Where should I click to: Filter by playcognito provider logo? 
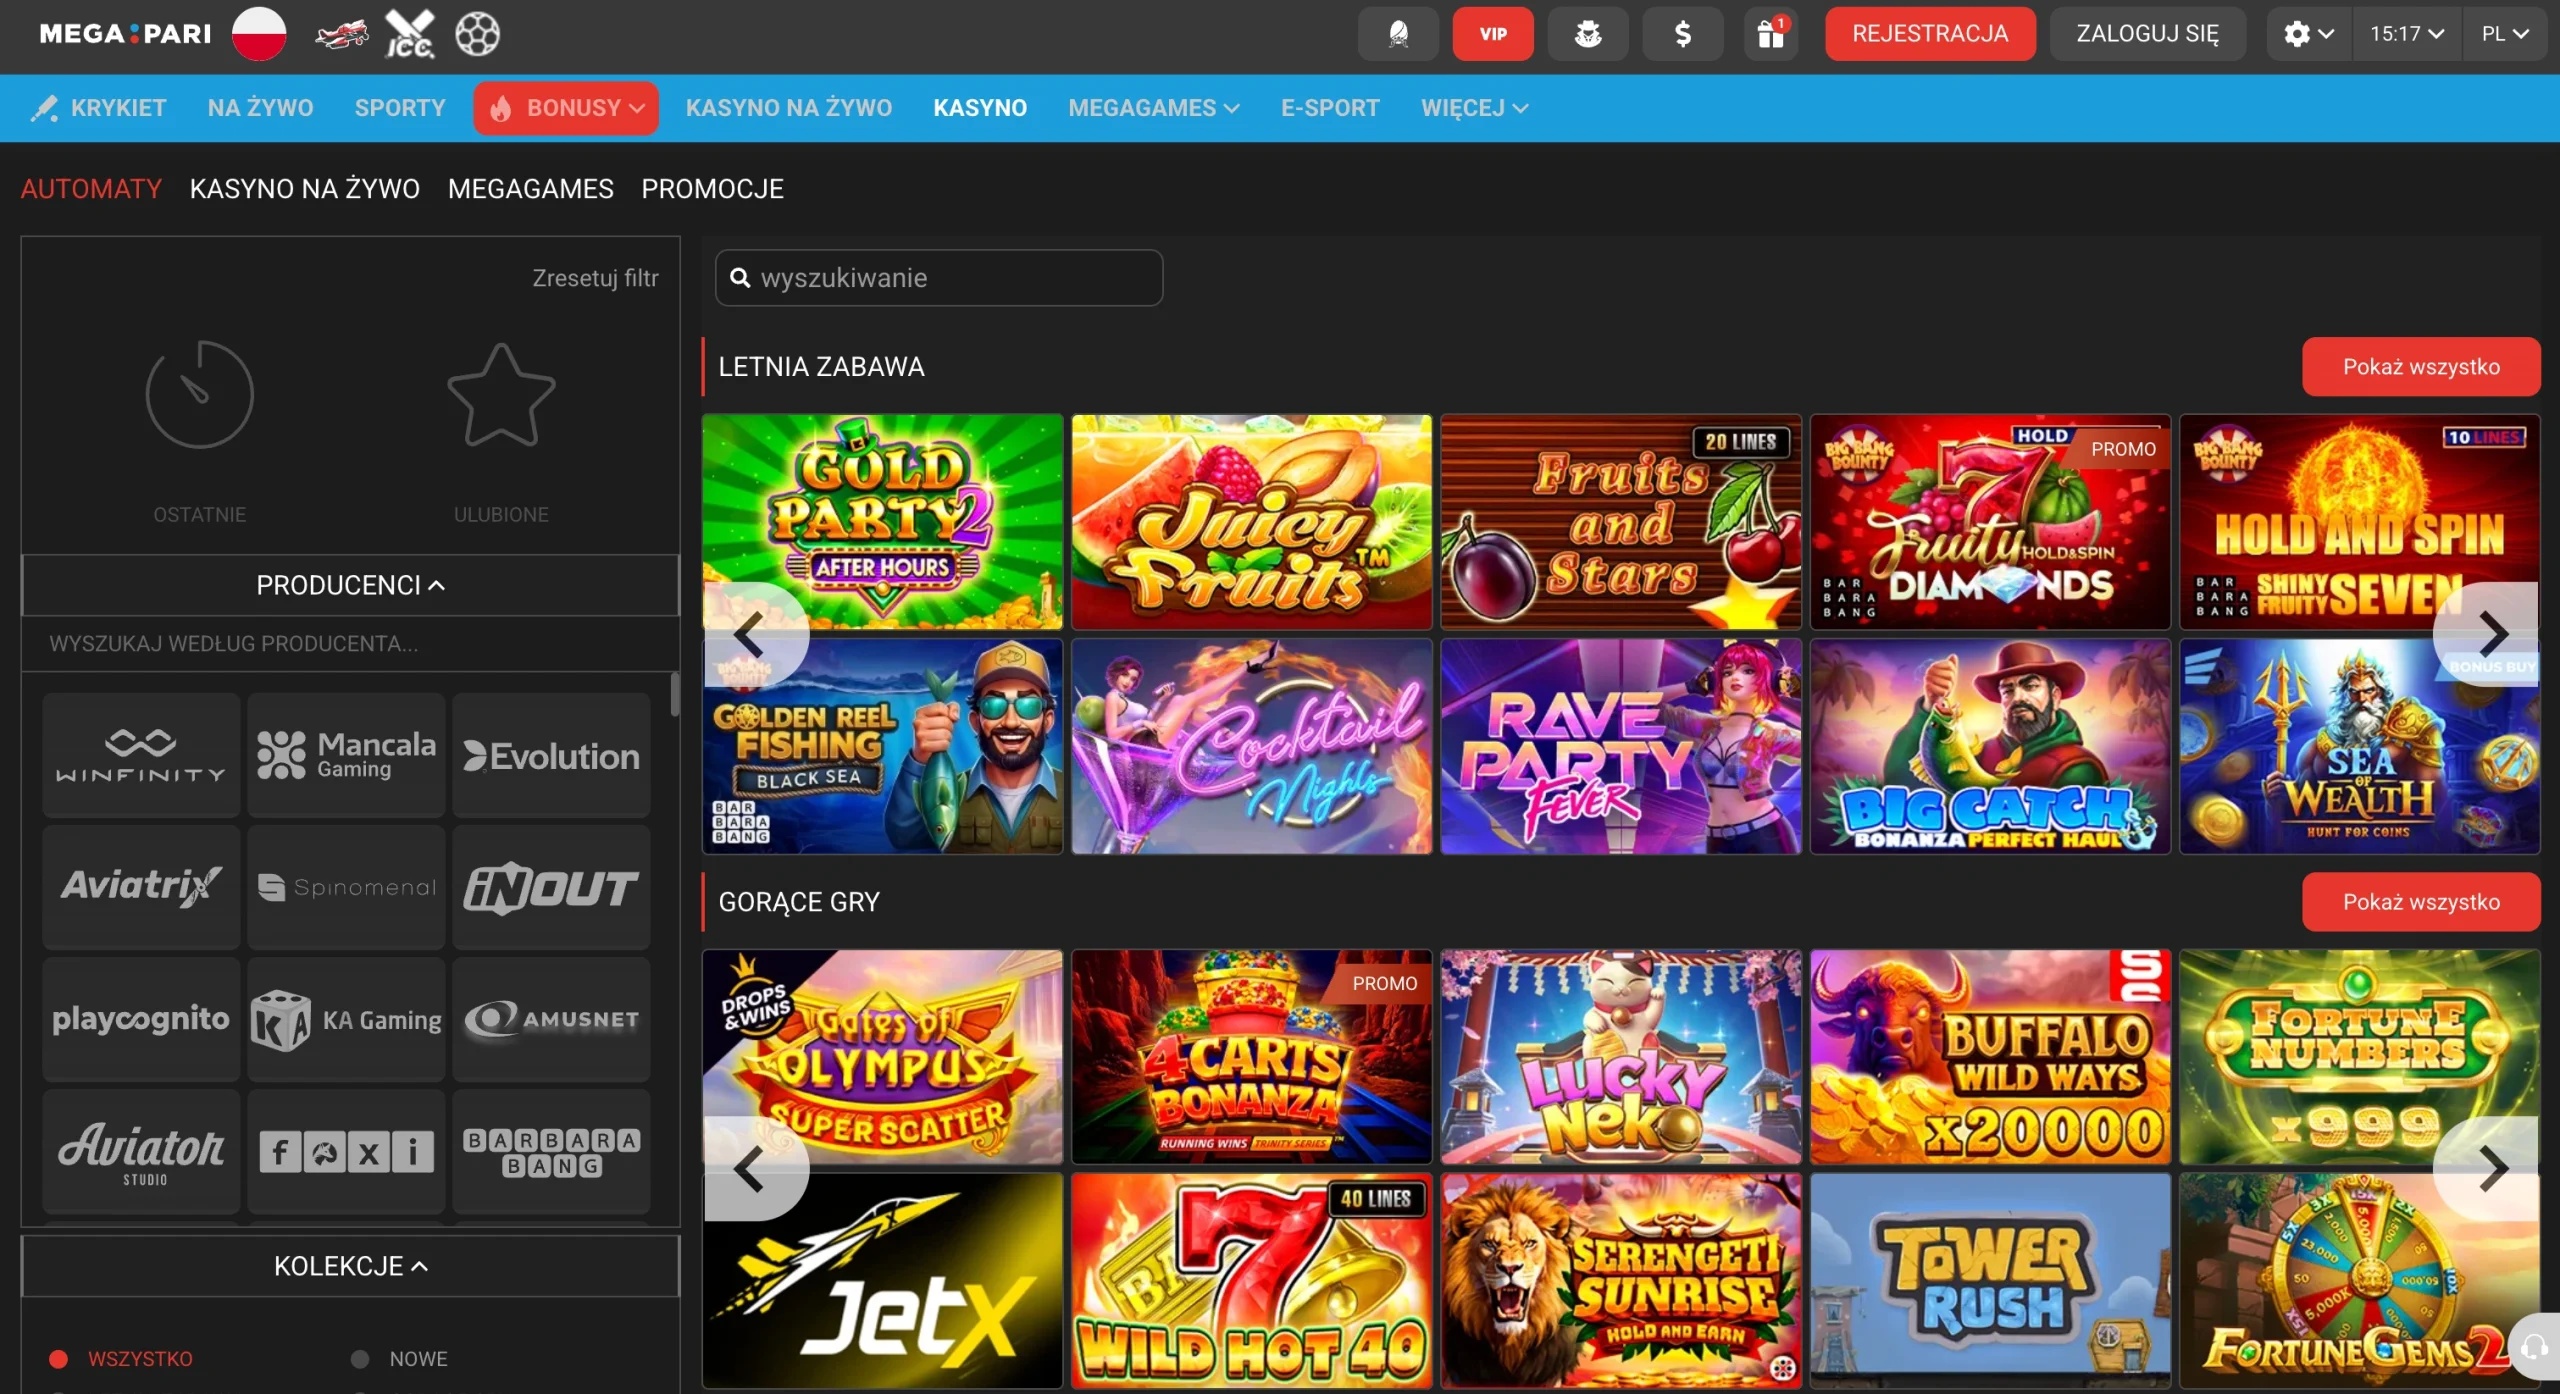click(x=141, y=1019)
